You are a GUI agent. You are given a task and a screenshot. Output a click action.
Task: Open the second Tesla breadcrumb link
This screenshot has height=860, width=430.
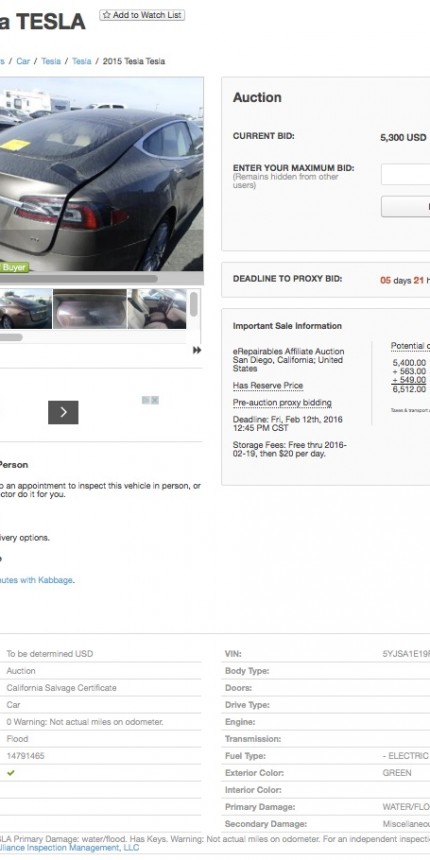[x=82, y=61]
